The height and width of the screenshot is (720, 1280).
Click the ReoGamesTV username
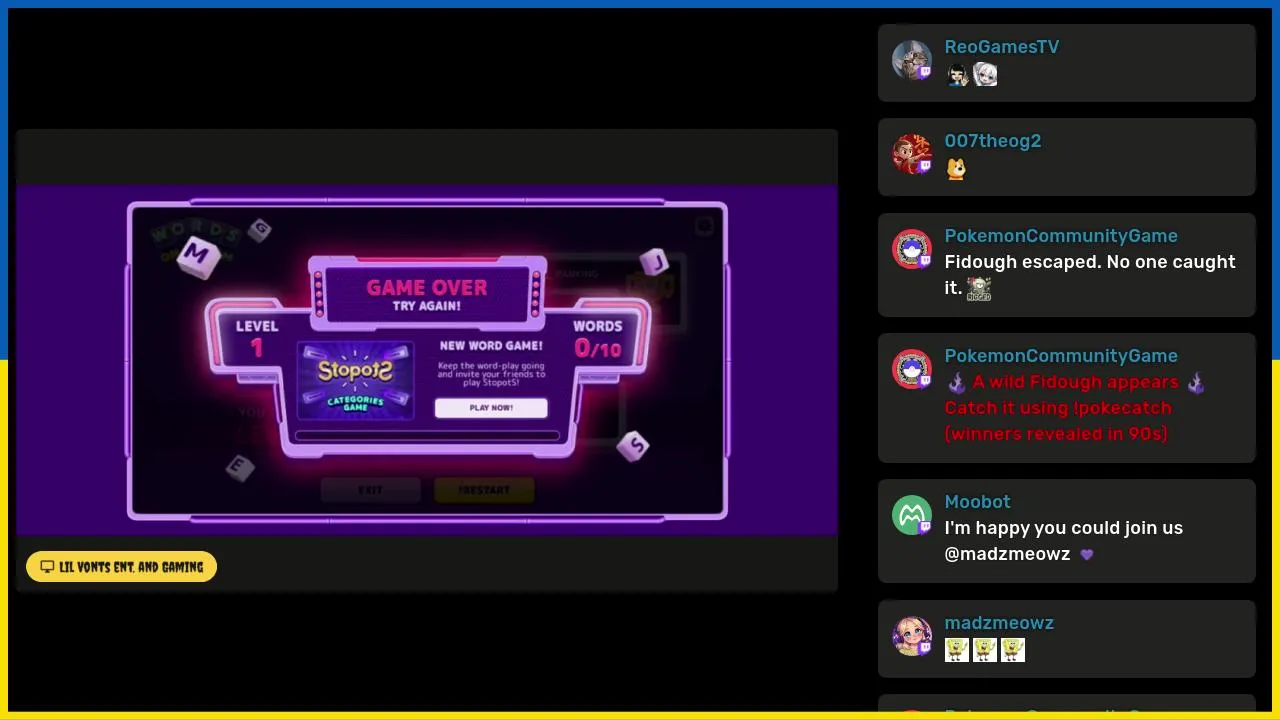click(1002, 47)
